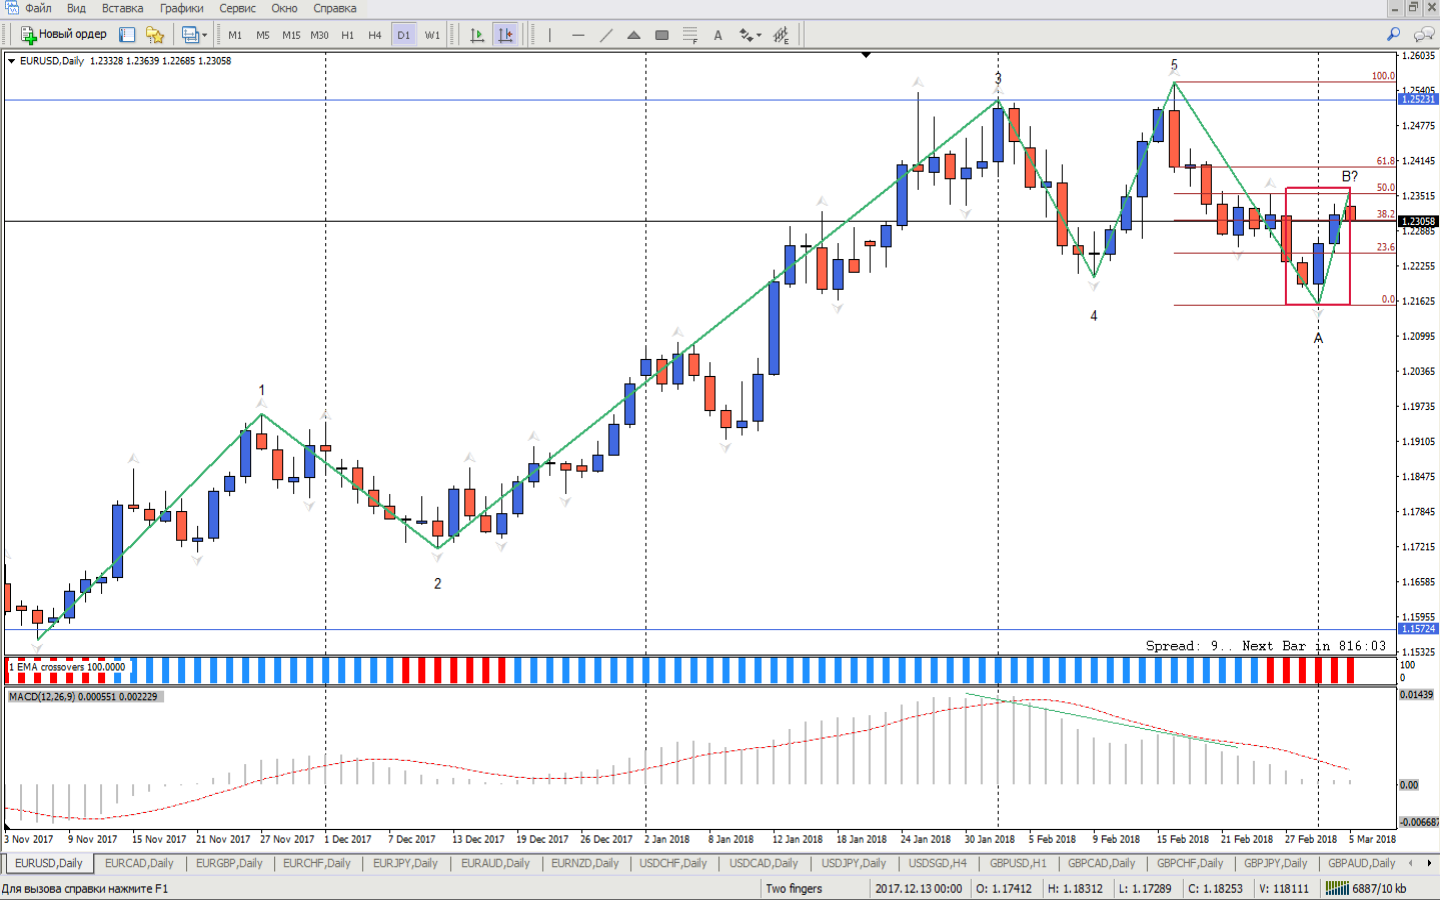Click the chart shift triangle marker at top

click(x=866, y=55)
